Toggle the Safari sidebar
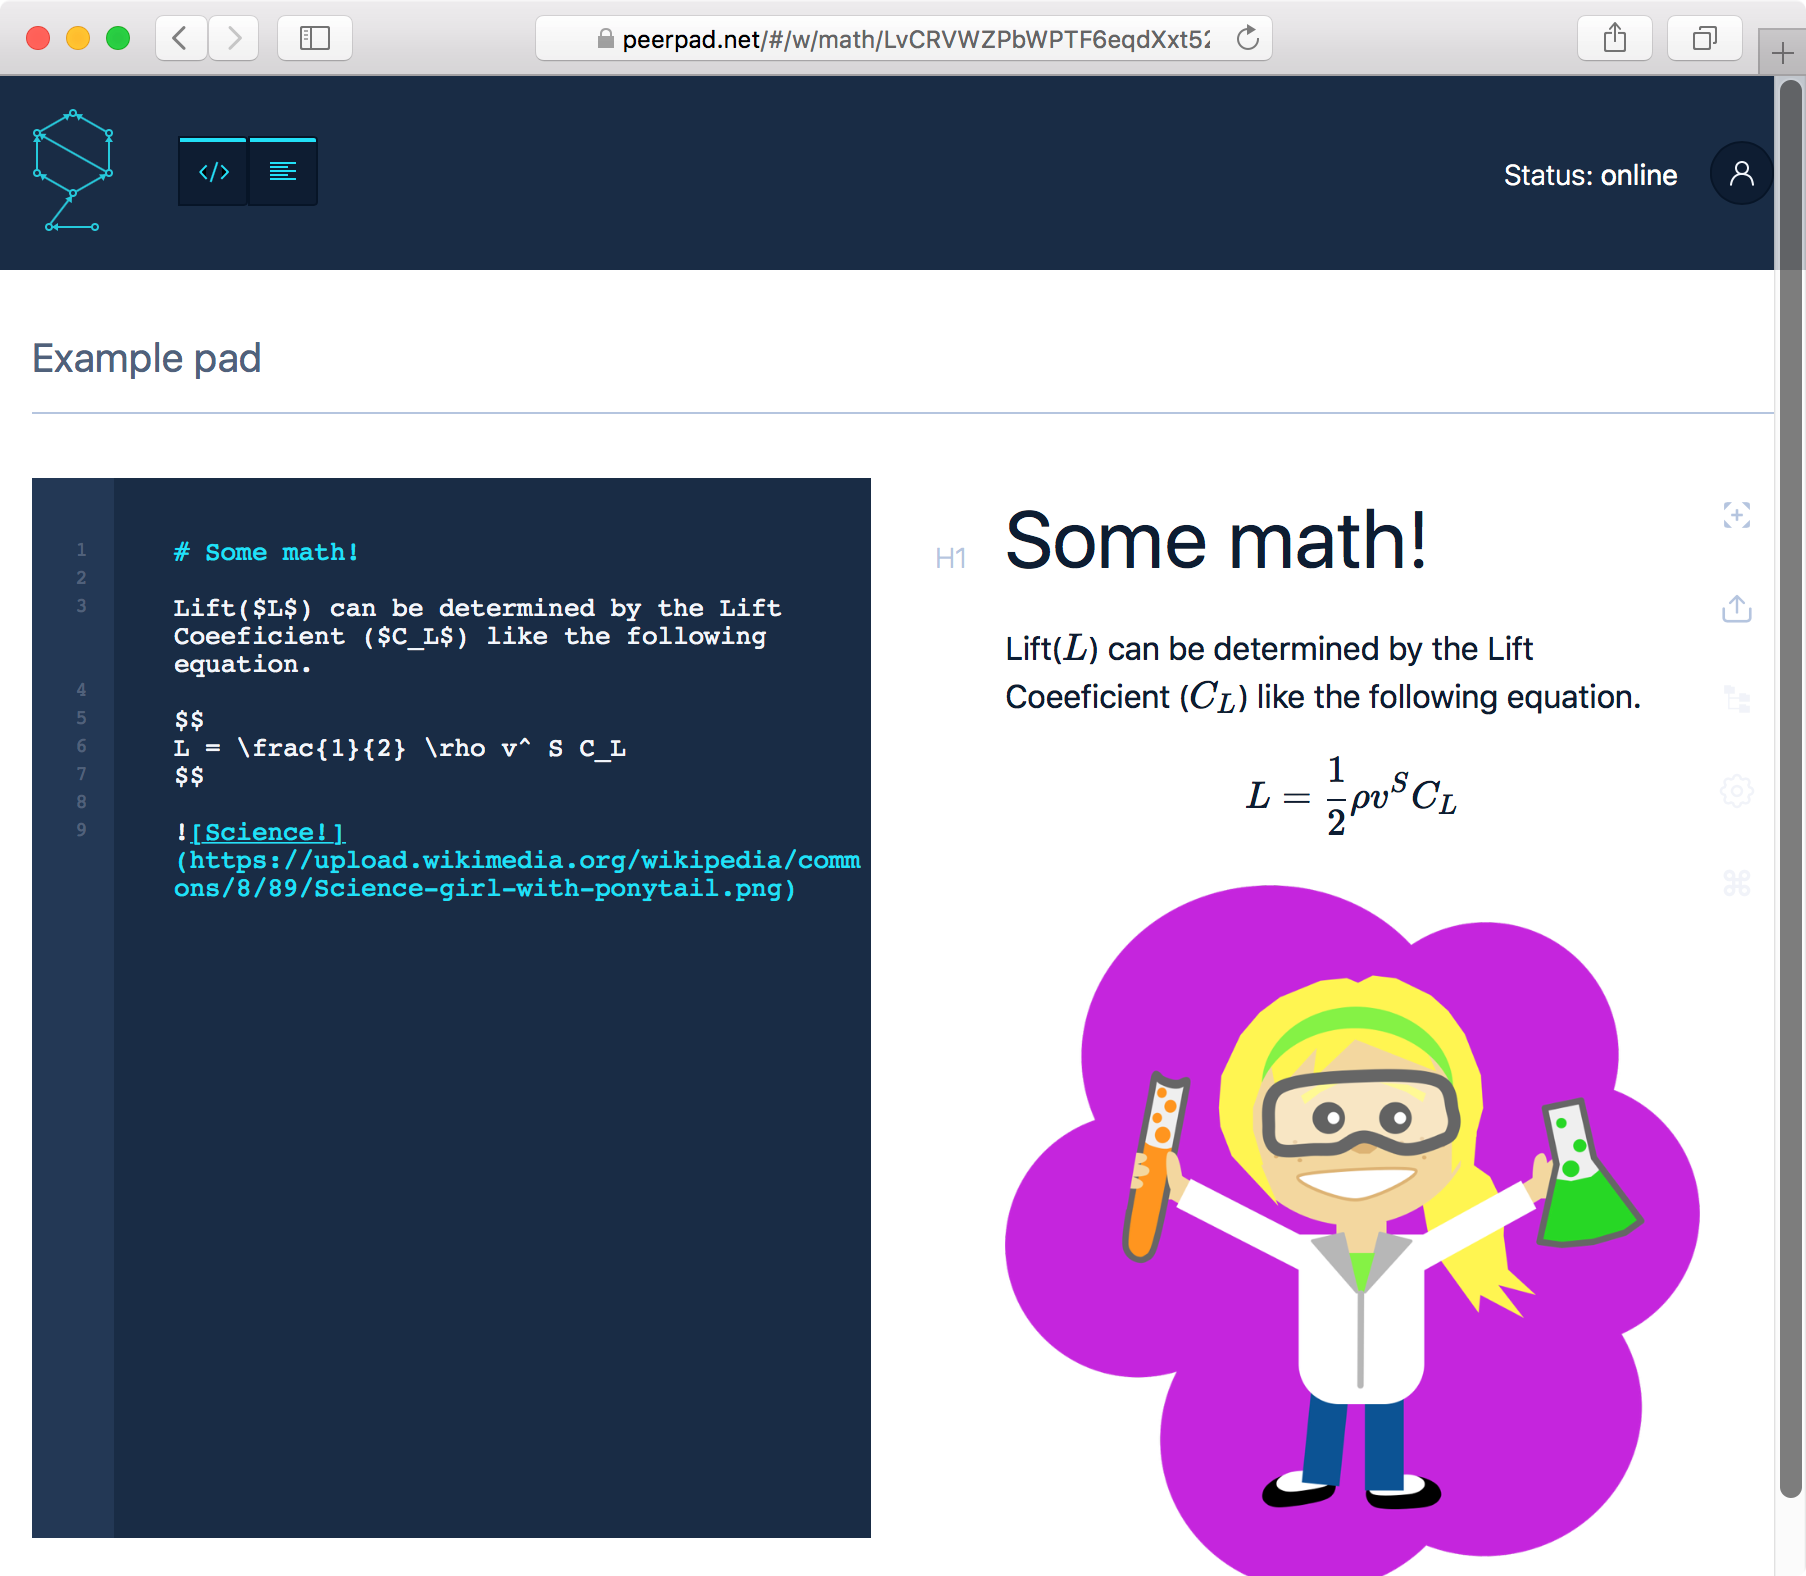The height and width of the screenshot is (1576, 1806). tap(314, 38)
